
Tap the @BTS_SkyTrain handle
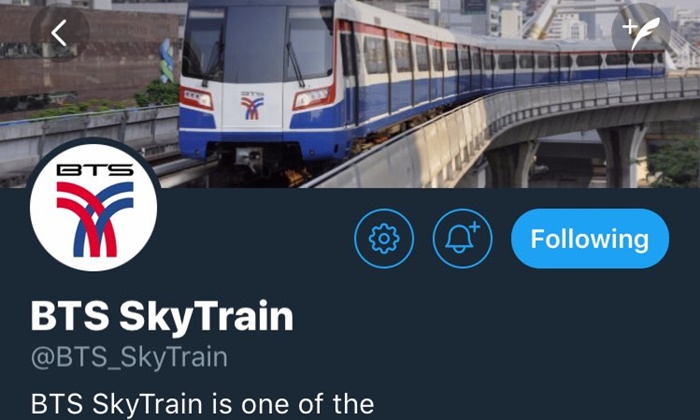(x=129, y=357)
